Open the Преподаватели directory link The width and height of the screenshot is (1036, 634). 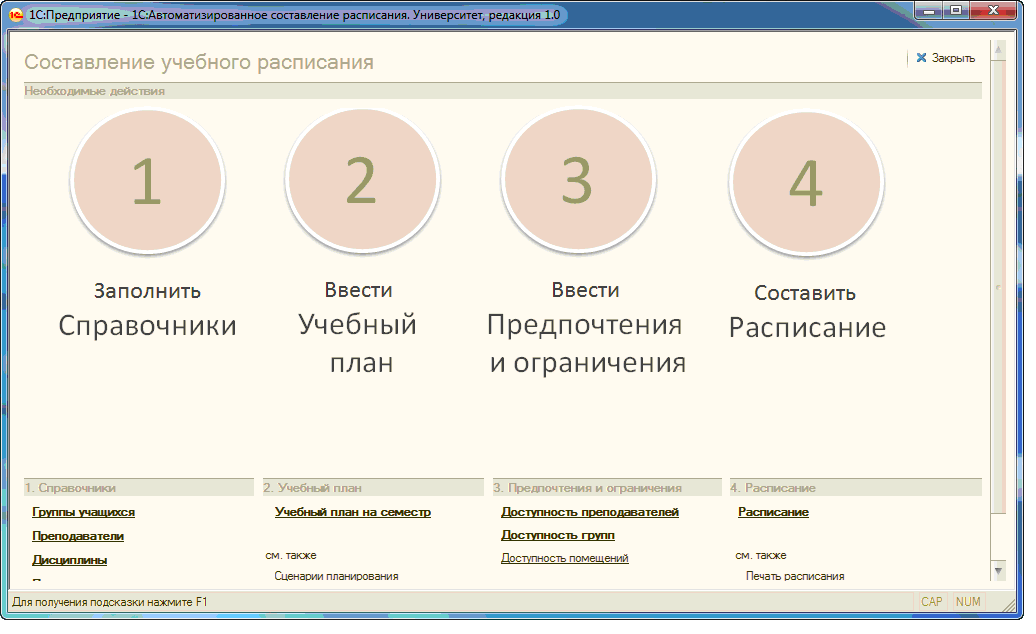tap(78, 536)
